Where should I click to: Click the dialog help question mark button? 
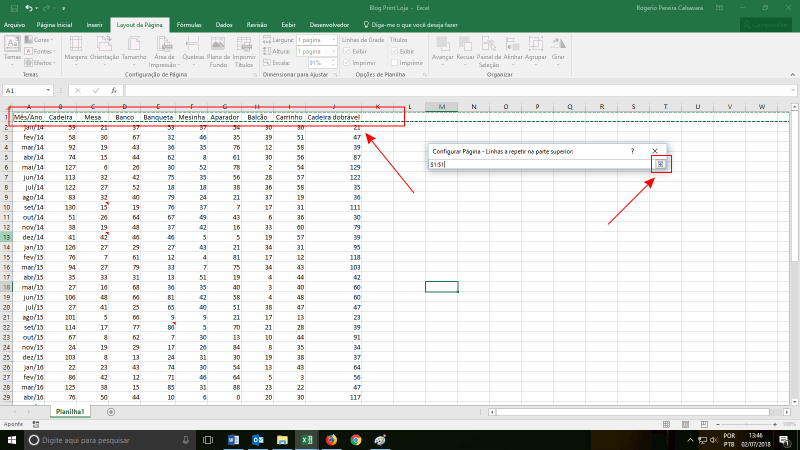(x=633, y=149)
